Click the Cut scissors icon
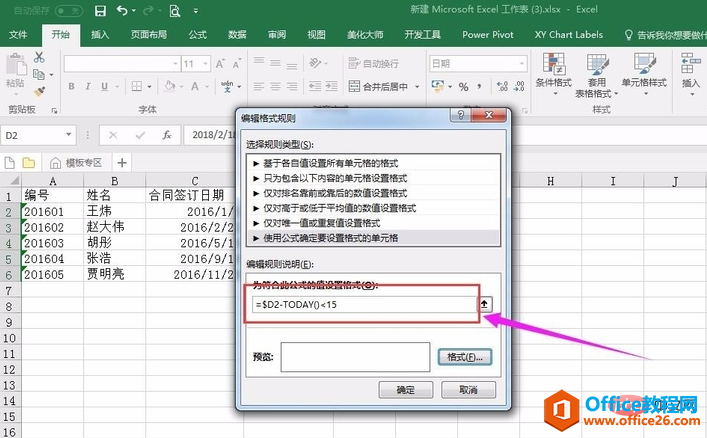Viewport: 707px width, 438px height. pos(39,56)
